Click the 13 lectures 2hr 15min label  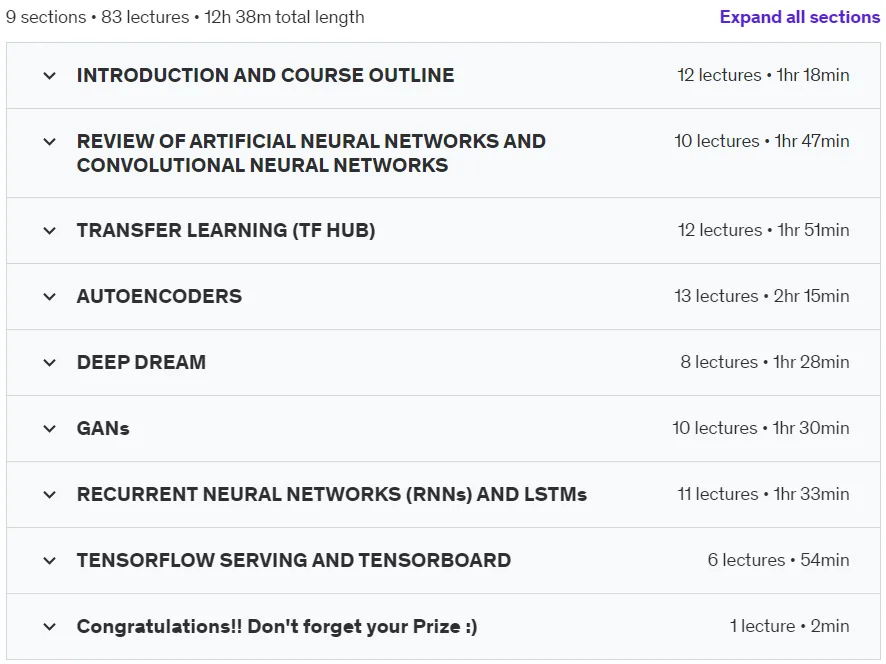coord(762,296)
